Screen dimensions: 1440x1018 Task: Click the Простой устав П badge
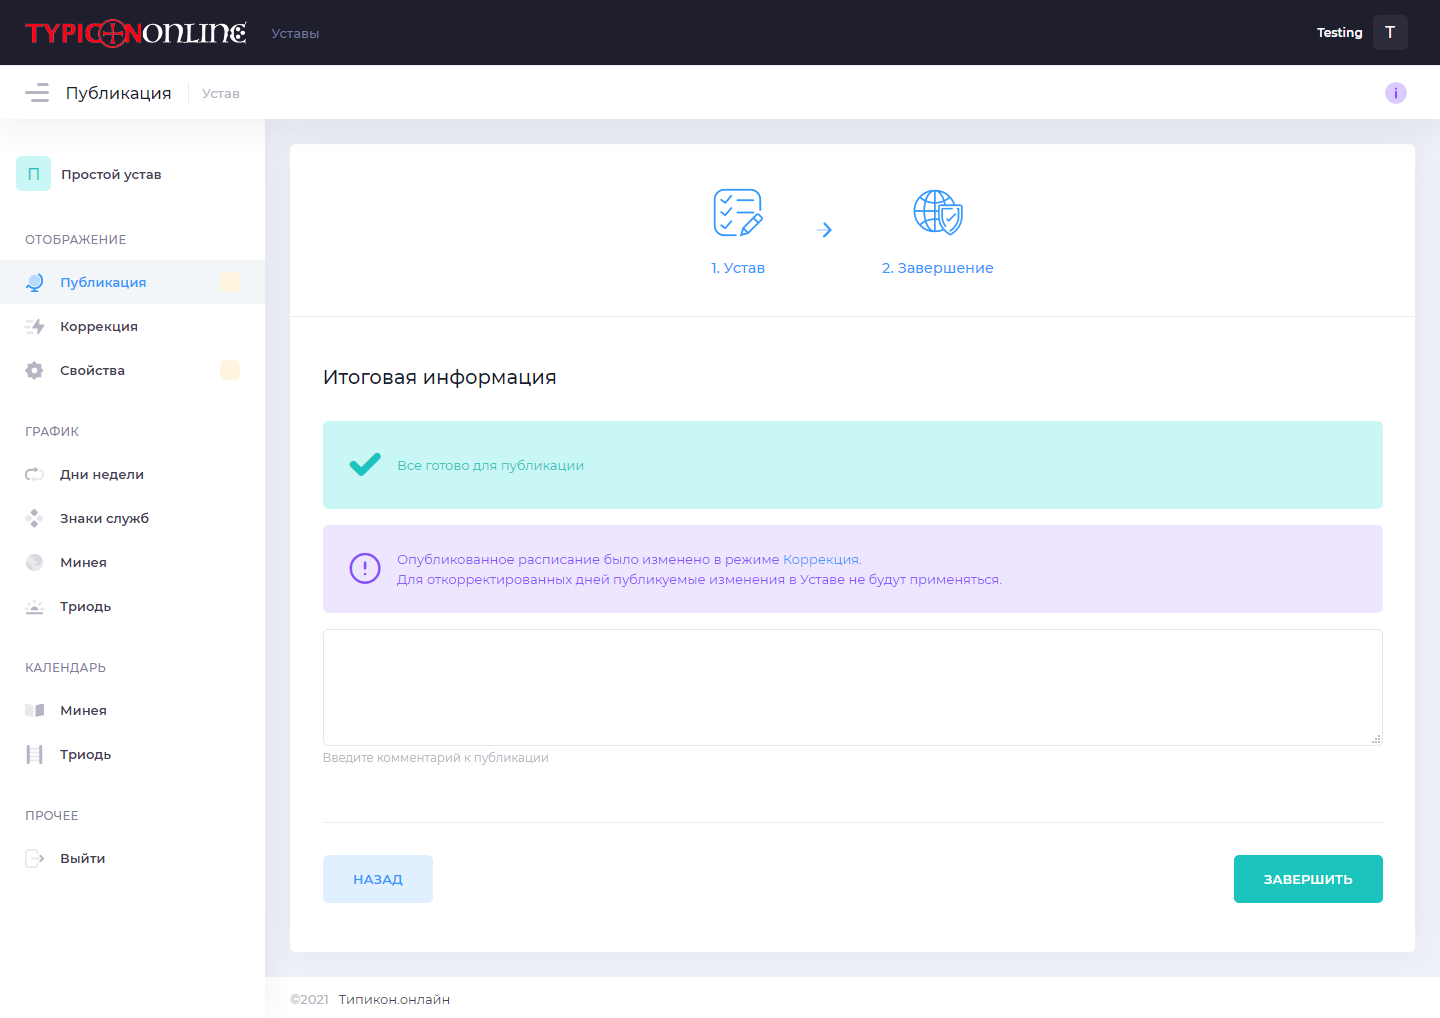[x=33, y=174]
